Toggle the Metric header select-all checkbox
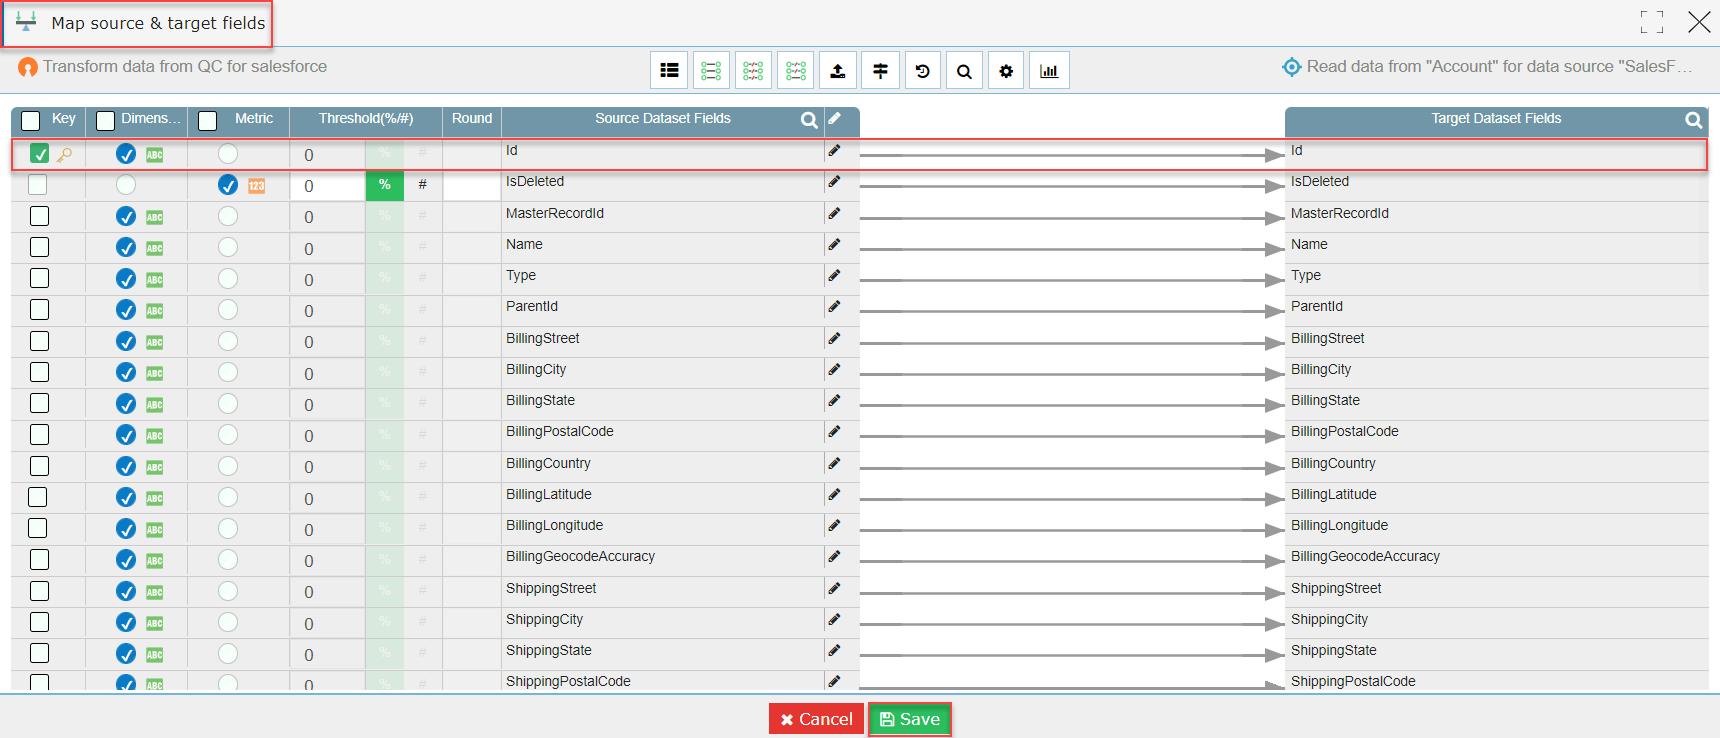This screenshot has width=1720, height=738. (207, 121)
